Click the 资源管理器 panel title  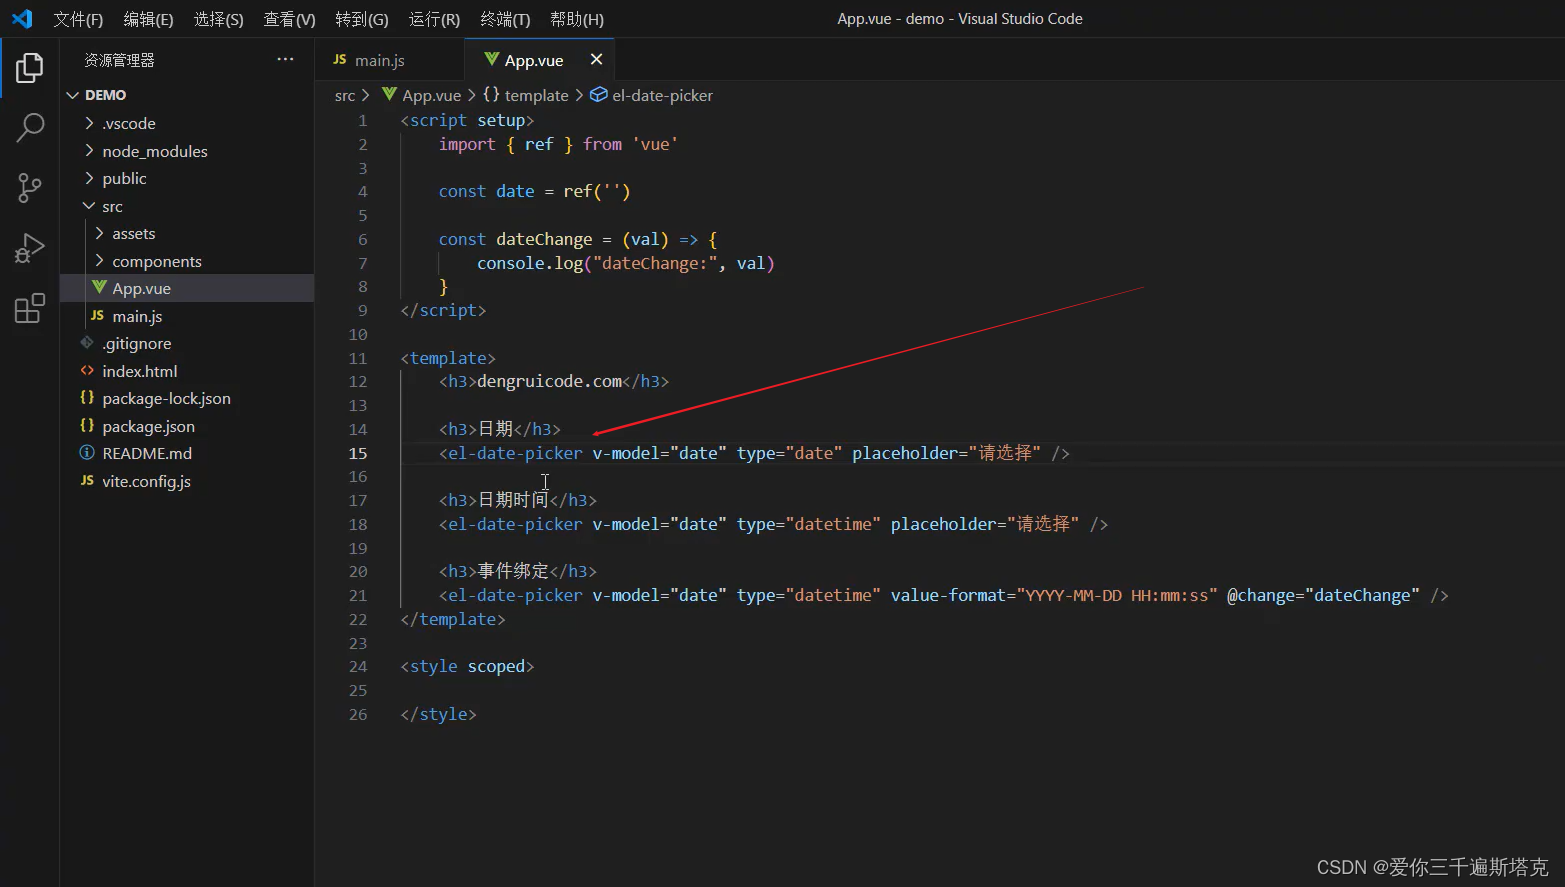(119, 60)
